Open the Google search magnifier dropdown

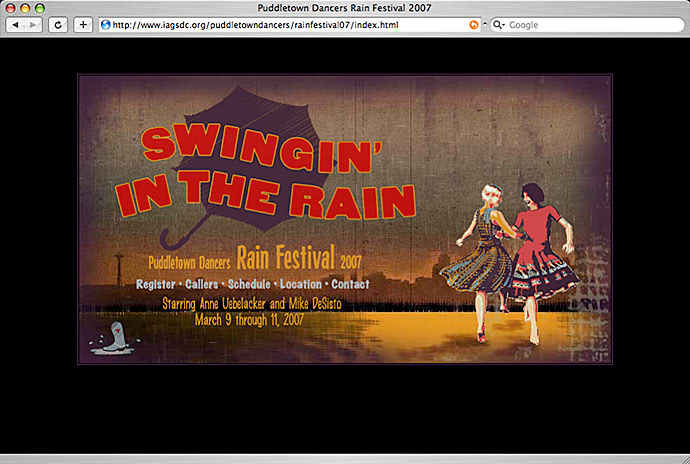pyautogui.click(x=498, y=25)
